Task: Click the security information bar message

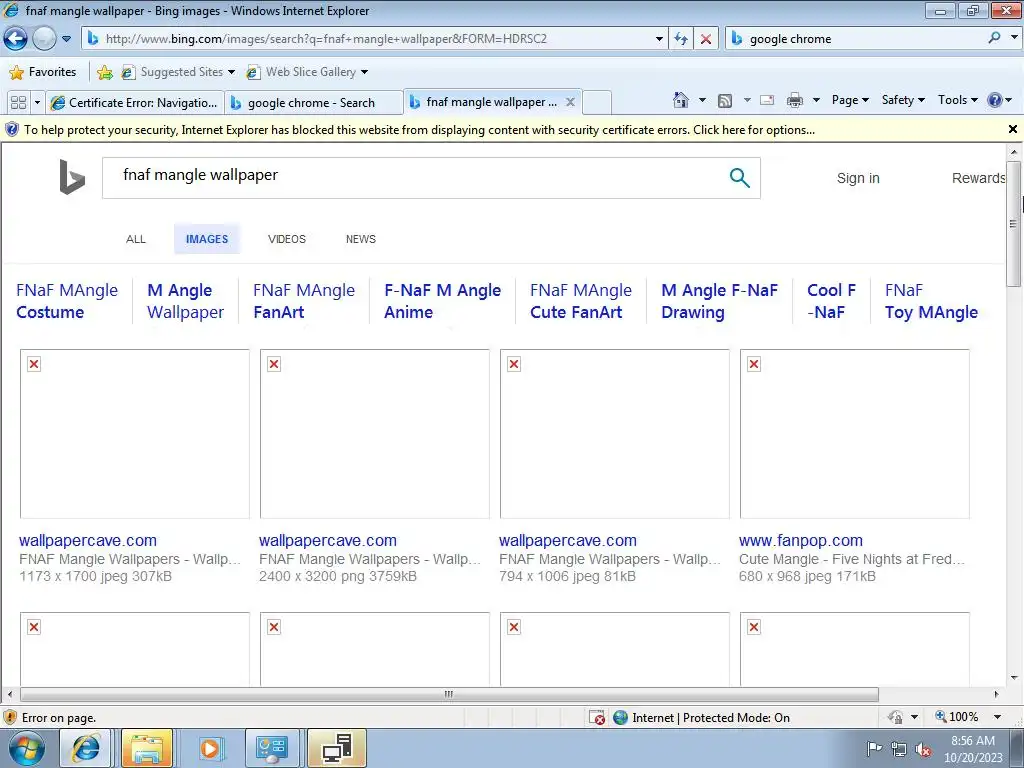Action: click(419, 130)
